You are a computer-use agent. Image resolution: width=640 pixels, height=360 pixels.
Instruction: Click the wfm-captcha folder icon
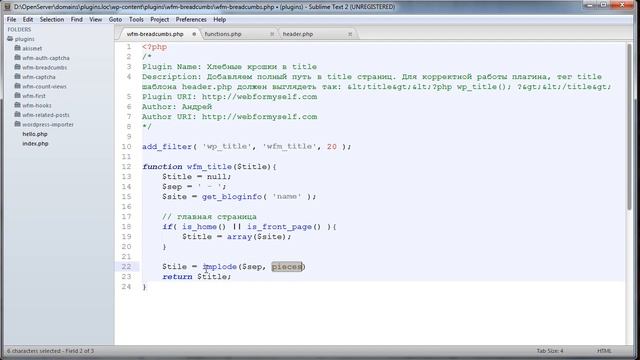(18, 77)
